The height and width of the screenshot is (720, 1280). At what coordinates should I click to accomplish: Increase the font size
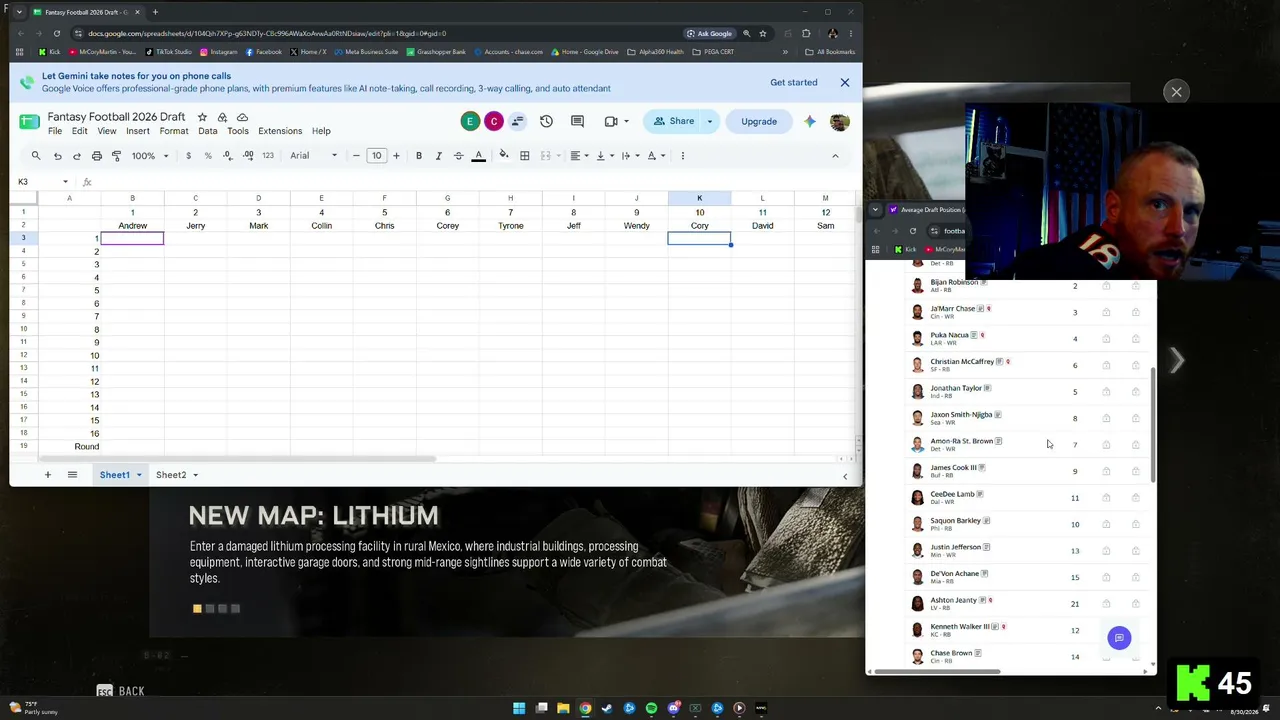[396, 155]
